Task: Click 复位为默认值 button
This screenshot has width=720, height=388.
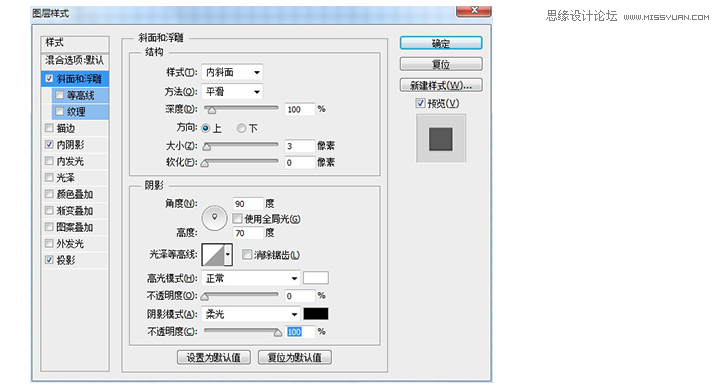Action: click(295, 357)
